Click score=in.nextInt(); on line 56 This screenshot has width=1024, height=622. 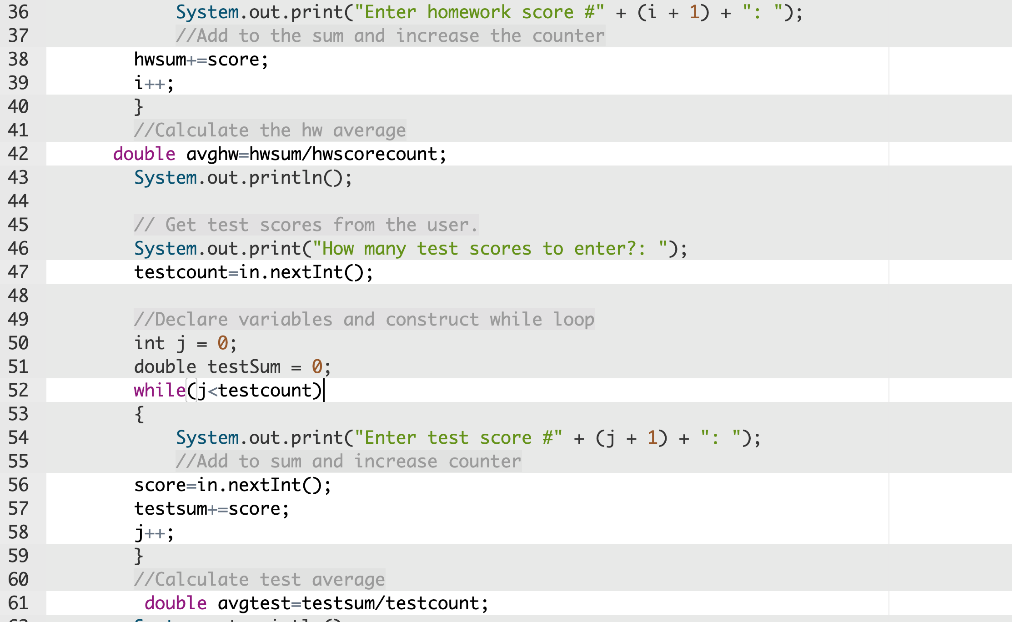coord(230,485)
